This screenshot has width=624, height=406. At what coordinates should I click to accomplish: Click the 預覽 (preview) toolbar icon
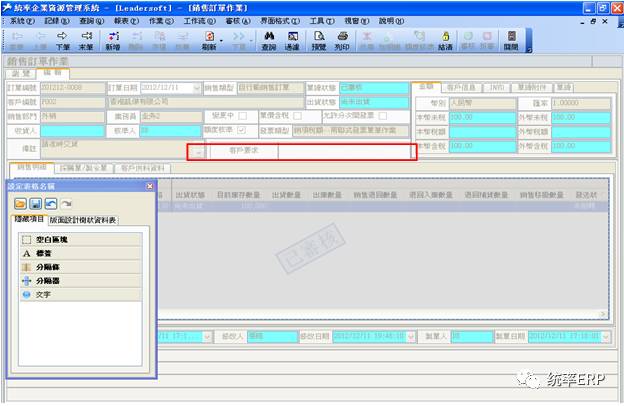(318, 39)
